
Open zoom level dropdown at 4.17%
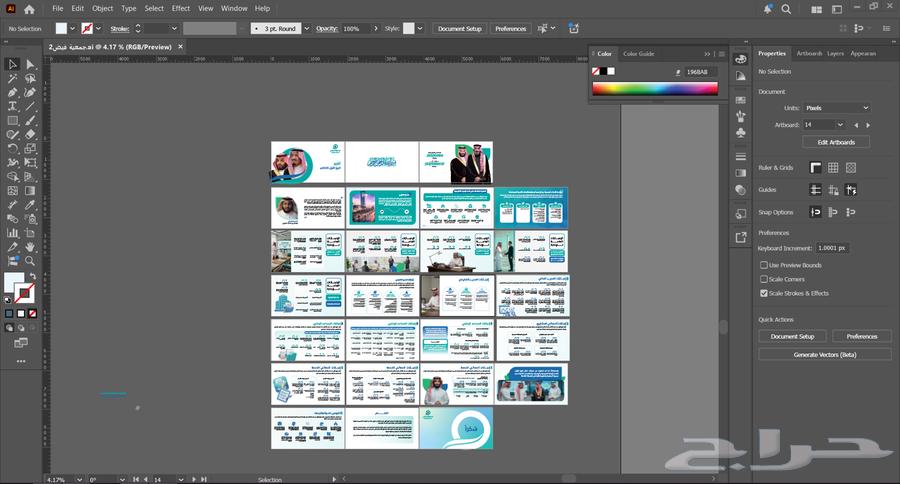tap(79, 479)
